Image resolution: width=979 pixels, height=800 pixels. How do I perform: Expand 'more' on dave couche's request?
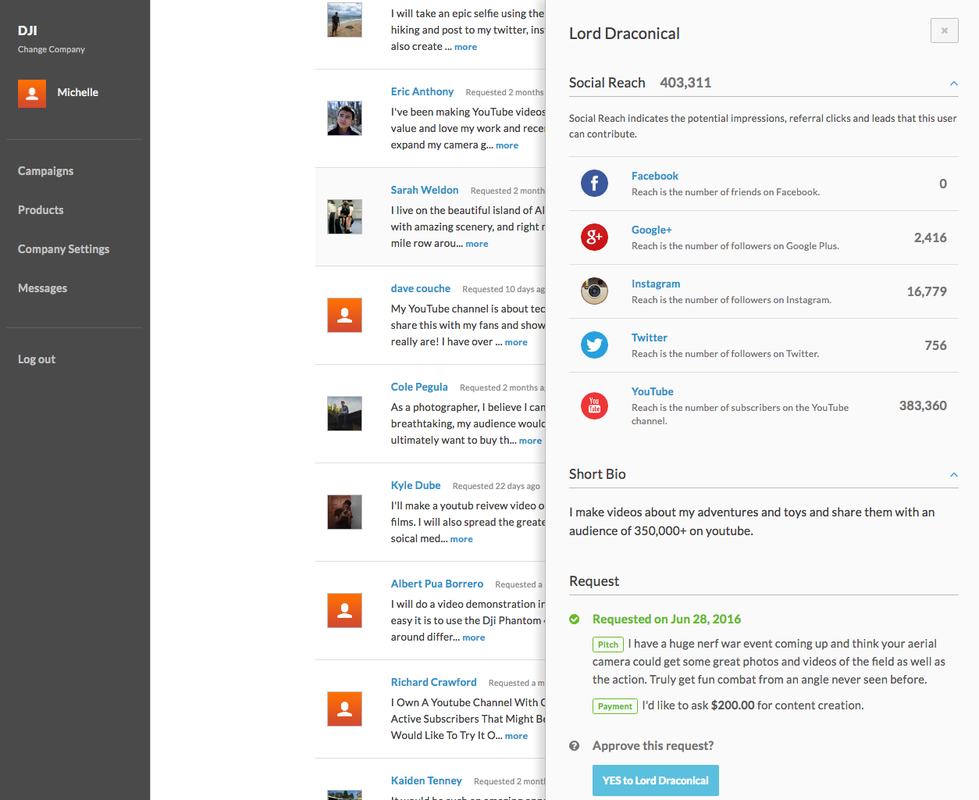pos(516,342)
